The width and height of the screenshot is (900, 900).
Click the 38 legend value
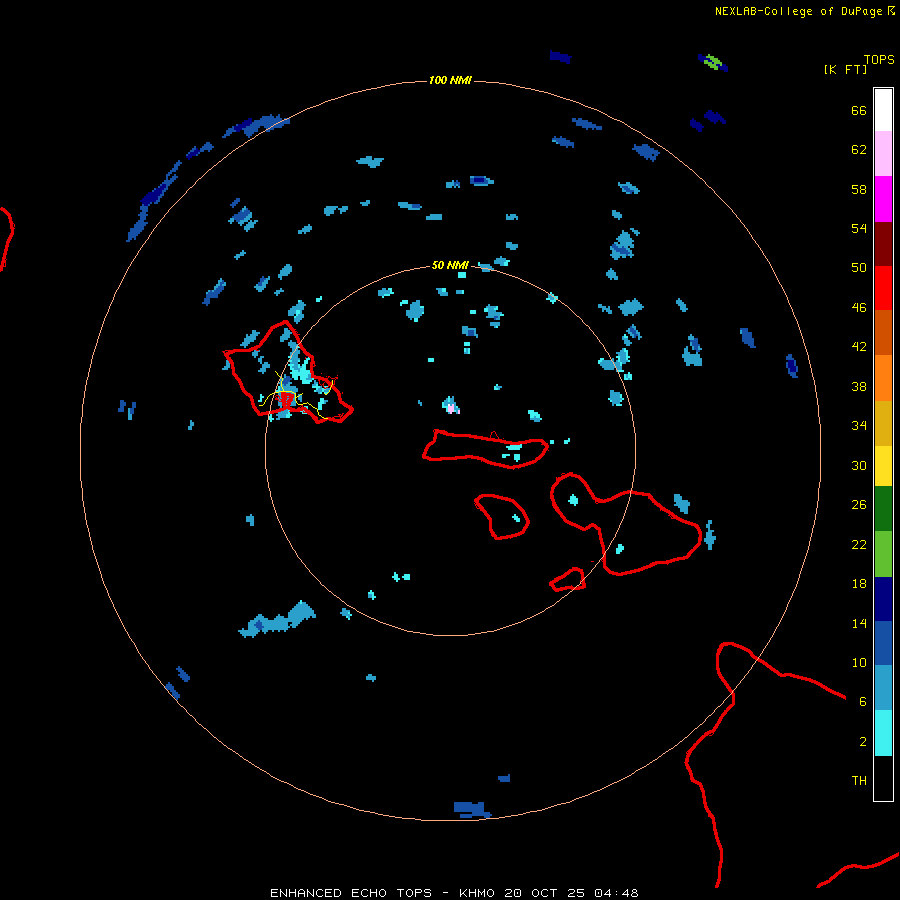859,386
